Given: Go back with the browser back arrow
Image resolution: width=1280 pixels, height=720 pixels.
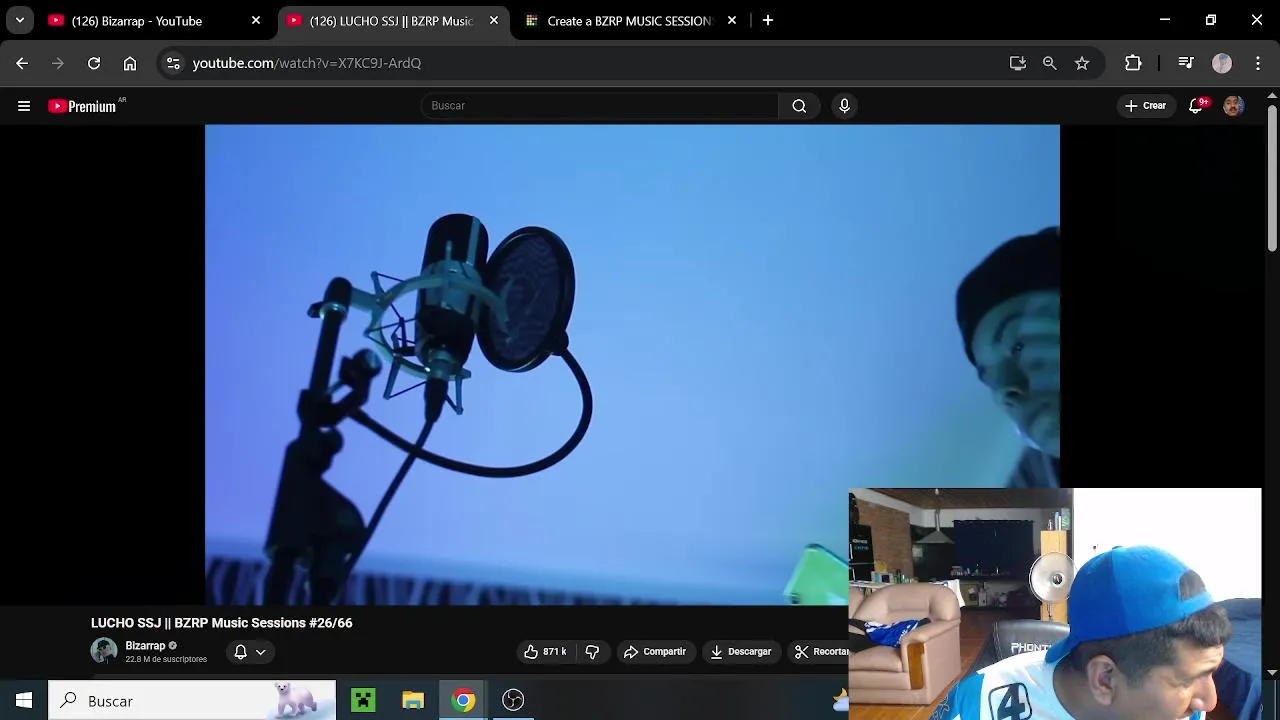Looking at the screenshot, I should pos(22,63).
